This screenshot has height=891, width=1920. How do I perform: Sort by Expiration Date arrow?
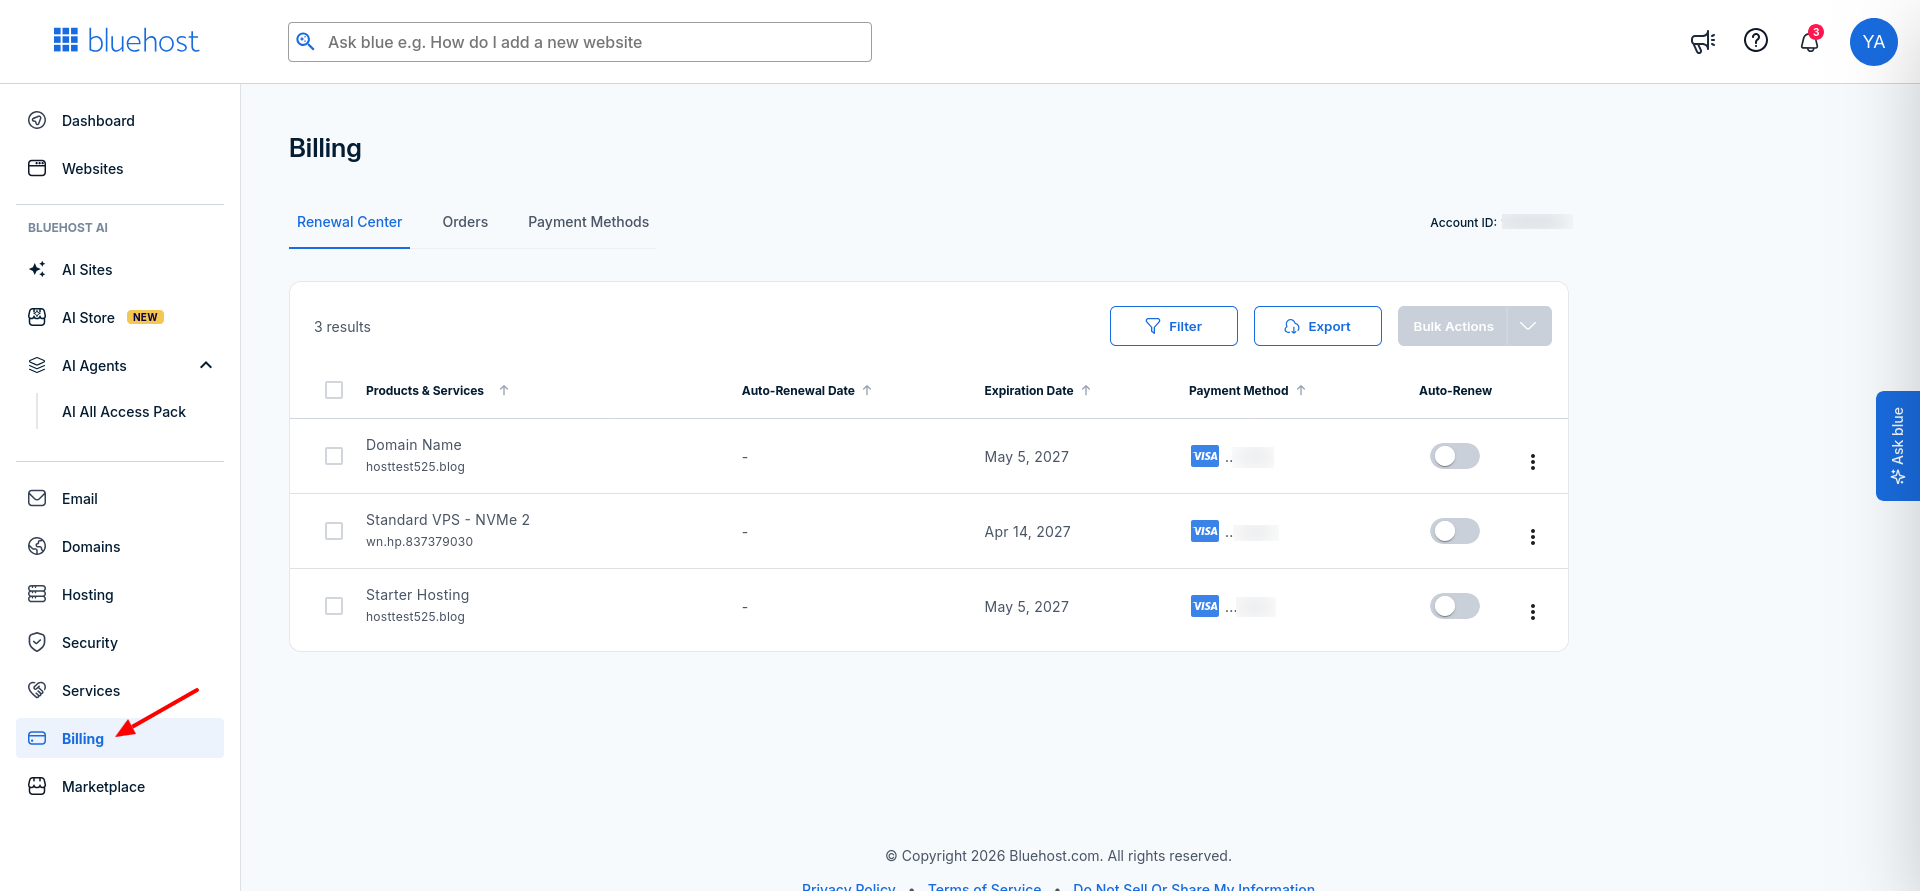[x=1086, y=390]
